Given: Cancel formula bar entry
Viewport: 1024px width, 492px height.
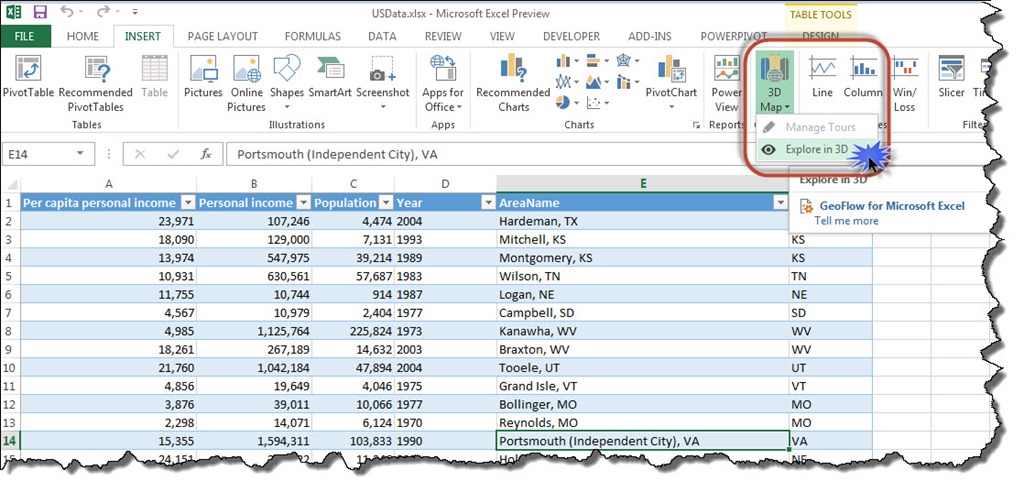Looking at the screenshot, I should click(x=139, y=154).
